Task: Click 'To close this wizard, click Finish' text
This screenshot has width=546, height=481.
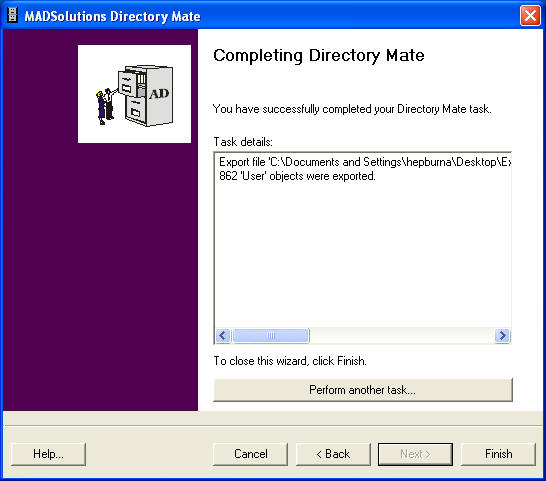Action: [290, 361]
